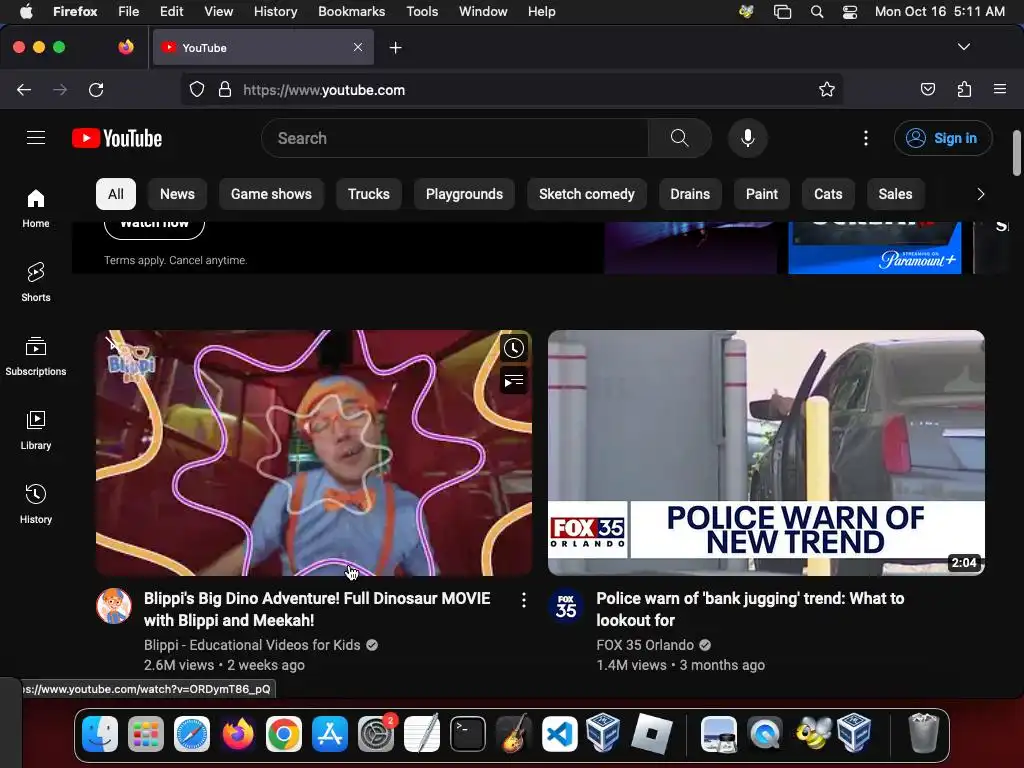Launch Safari from the Dock
Screen dimensions: 1024x768
pos(191,735)
